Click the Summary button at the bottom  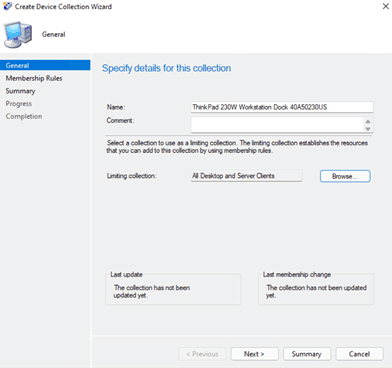tap(307, 354)
